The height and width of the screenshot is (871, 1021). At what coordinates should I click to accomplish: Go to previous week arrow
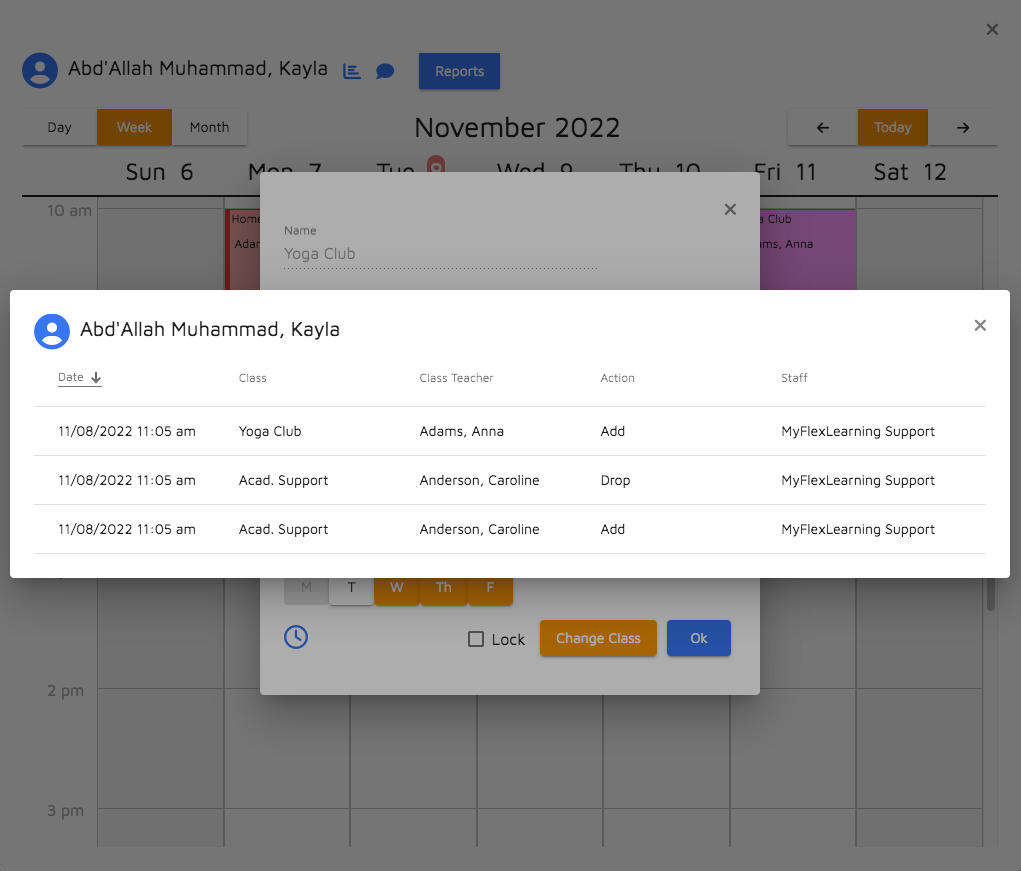823,127
